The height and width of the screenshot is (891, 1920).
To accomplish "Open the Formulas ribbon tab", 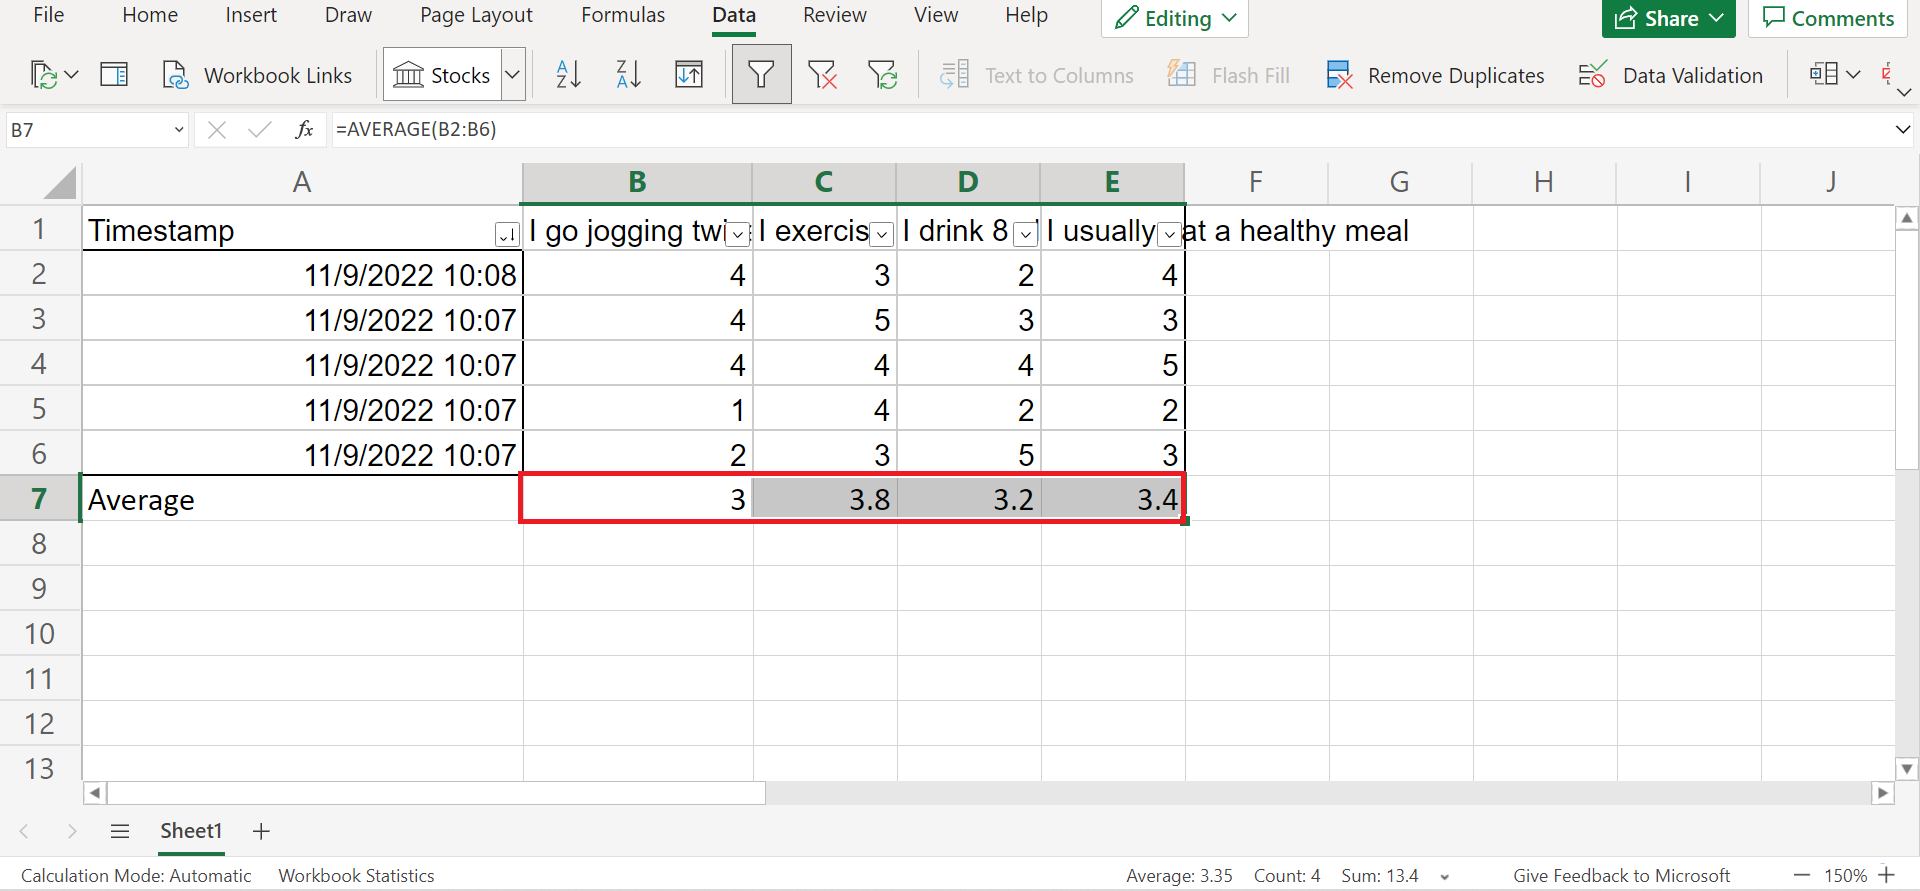I will pos(623,15).
